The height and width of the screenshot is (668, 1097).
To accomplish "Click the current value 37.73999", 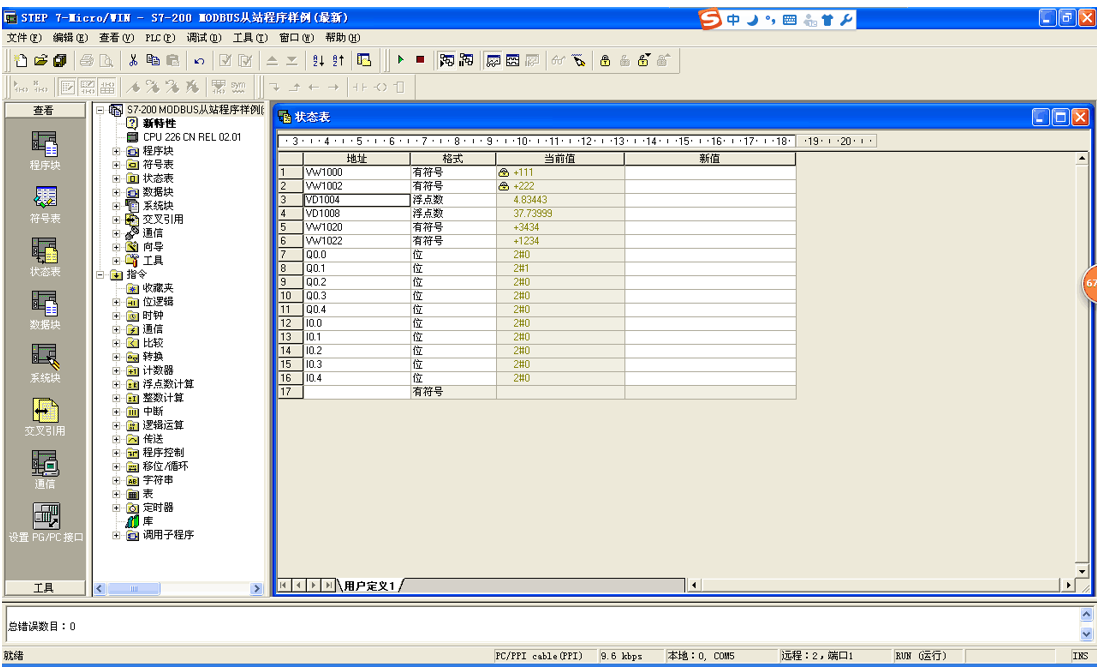I will coord(532,213).
